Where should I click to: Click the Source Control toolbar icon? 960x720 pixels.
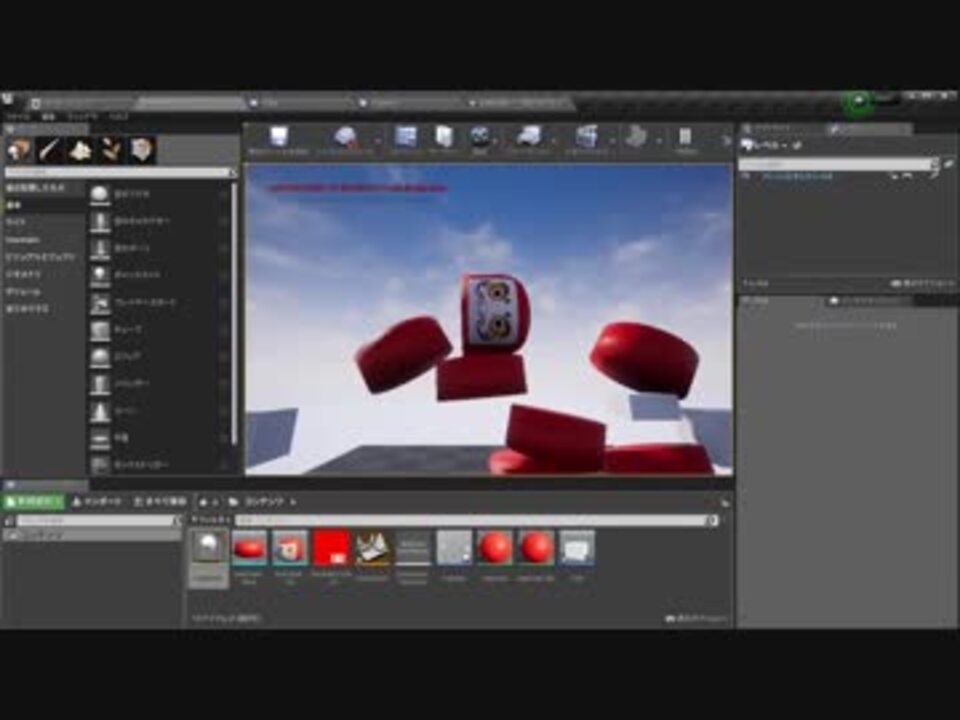tap(347, 137)
